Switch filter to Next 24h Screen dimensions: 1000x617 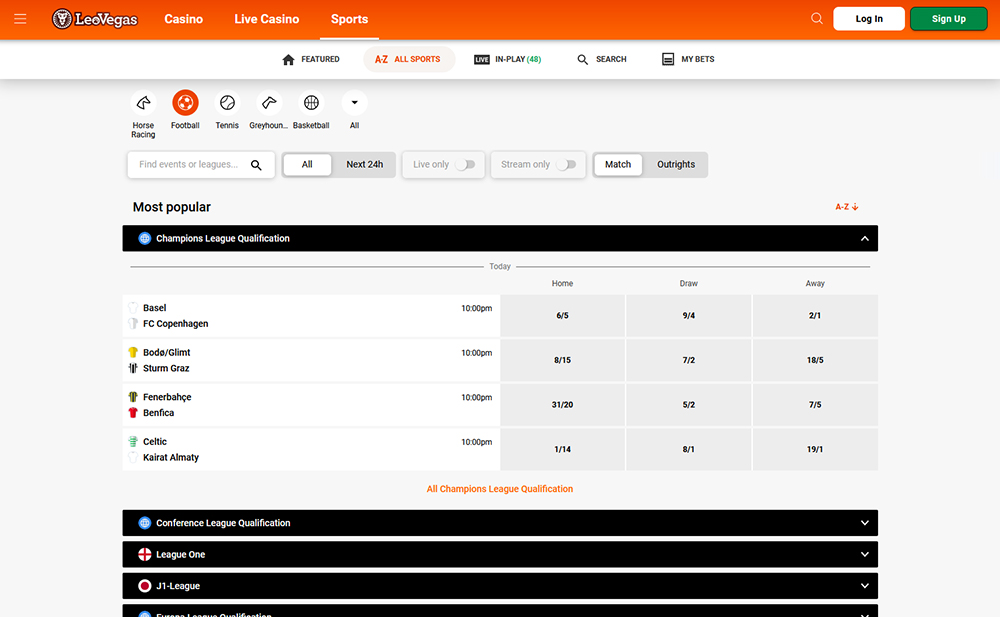pos(364,165)
